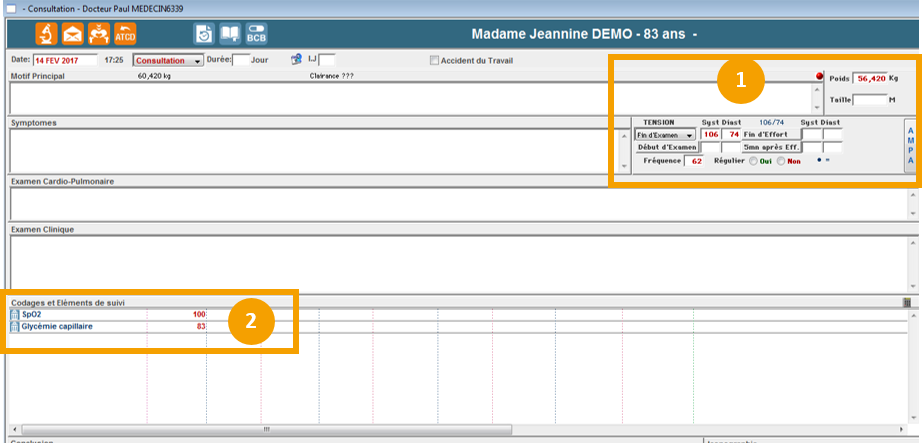This screenshot has width=922, height=443.
Task: Click the grid icon right of Codages header
Action: point(907,302)
